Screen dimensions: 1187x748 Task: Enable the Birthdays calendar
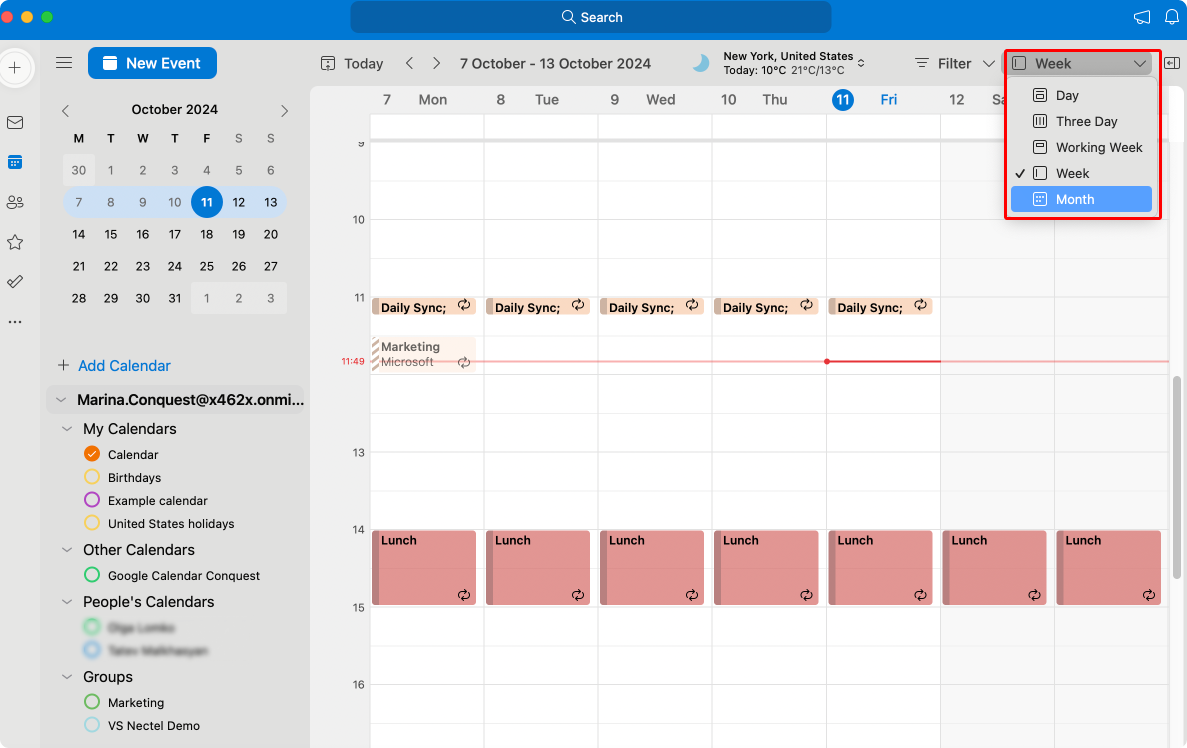(92, 477)
